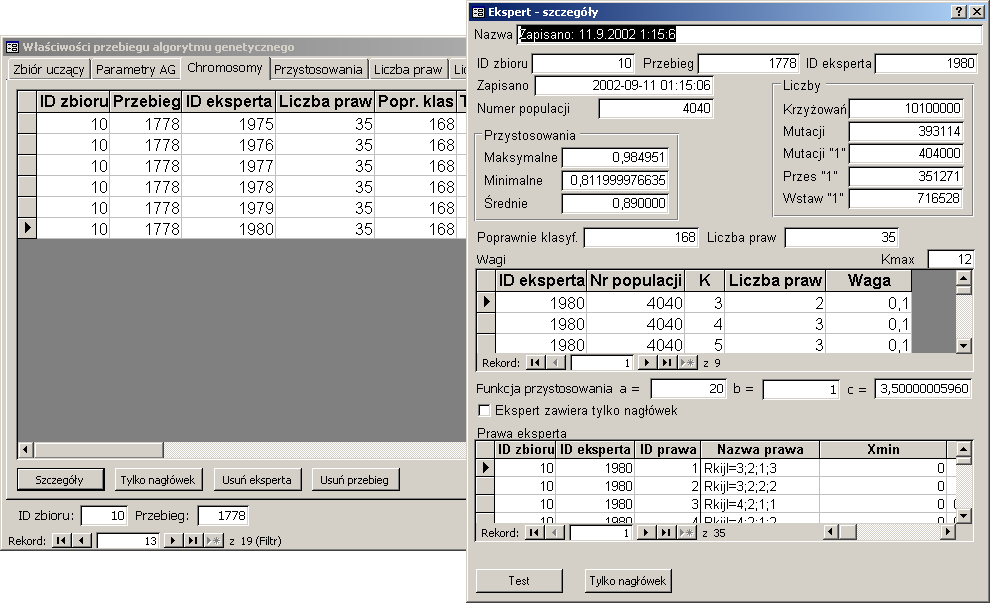Screen dimensions: 991x604
Task: Click the Usuń przebieg button
Action: (x=355, y=480)
